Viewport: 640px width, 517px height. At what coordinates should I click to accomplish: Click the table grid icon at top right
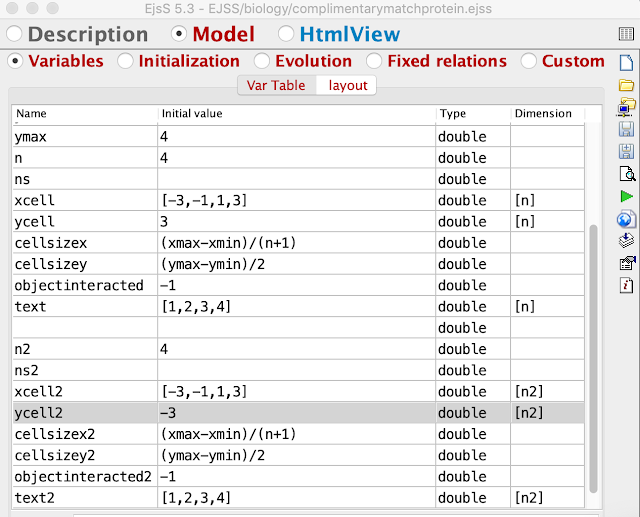(x=627, y=35)
